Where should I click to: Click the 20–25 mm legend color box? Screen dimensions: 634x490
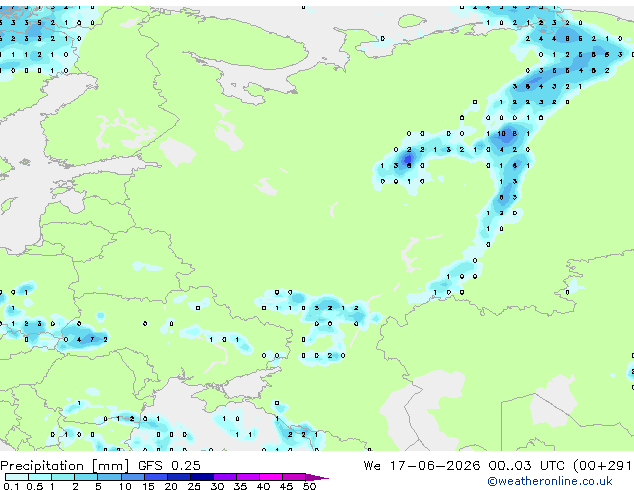pos(178,477)
